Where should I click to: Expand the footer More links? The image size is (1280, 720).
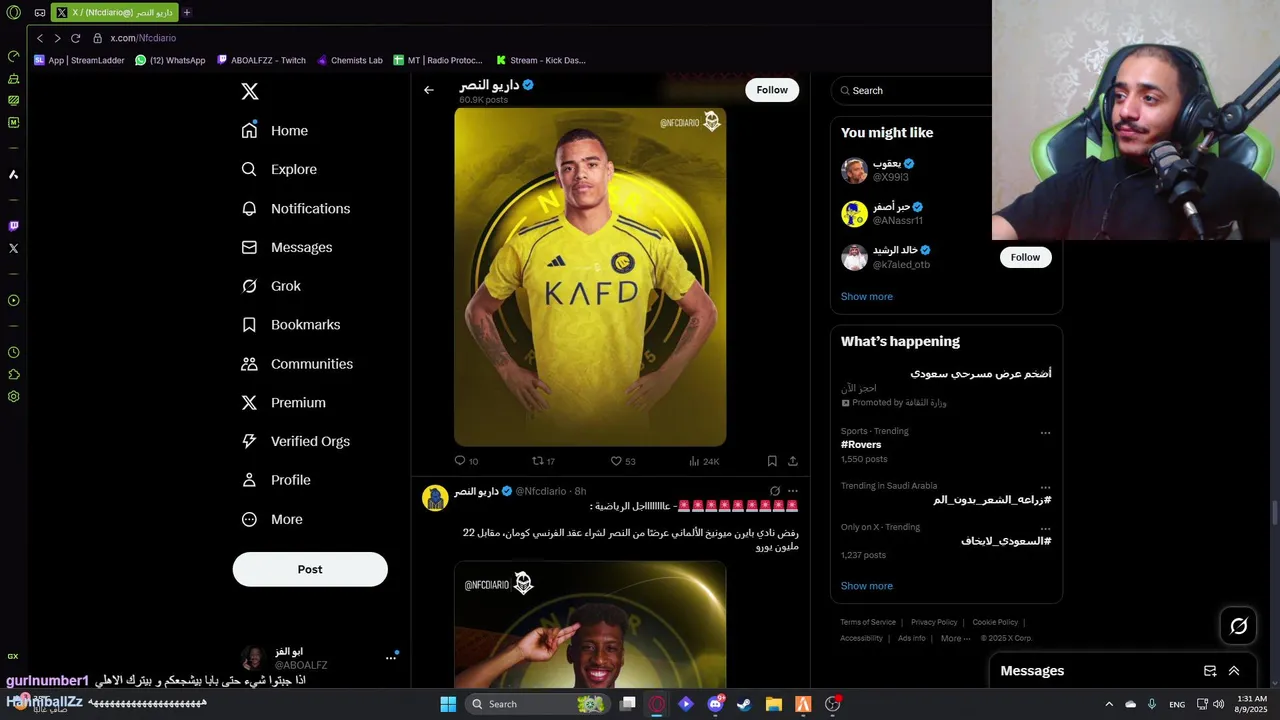[x=955, y=638]
